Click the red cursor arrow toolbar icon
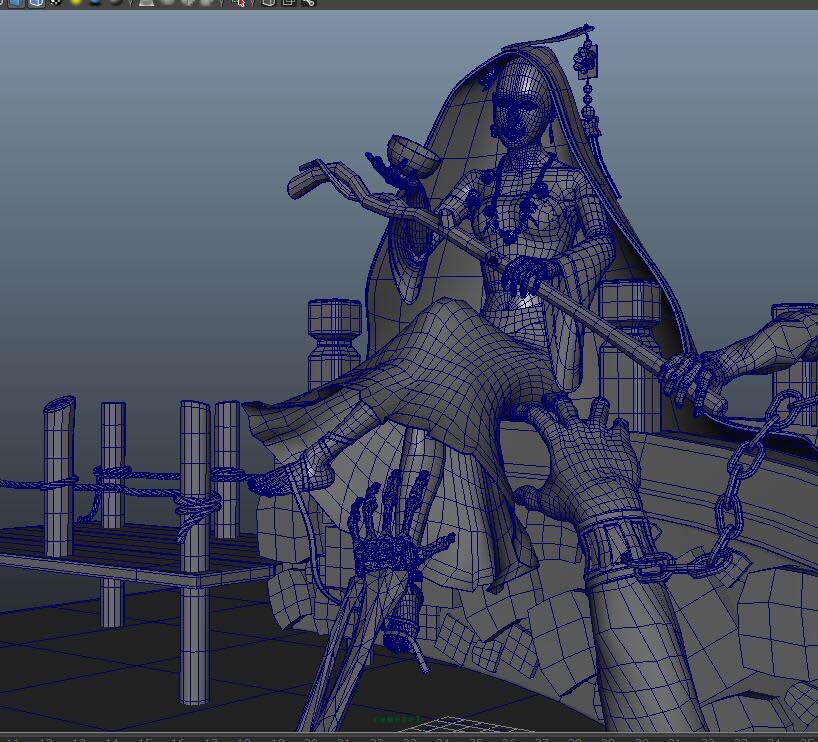818x742 pixels. click(238, 3)
